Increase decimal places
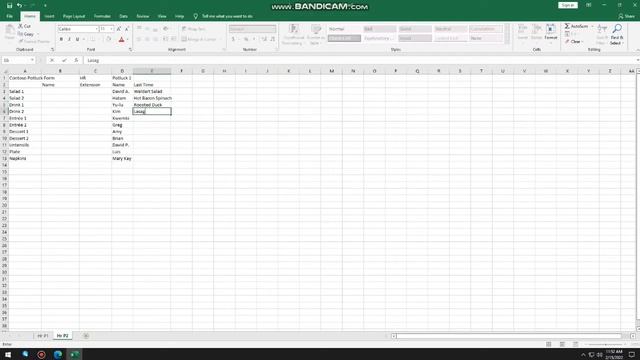 pyautogui.click(x=264, y=40)
